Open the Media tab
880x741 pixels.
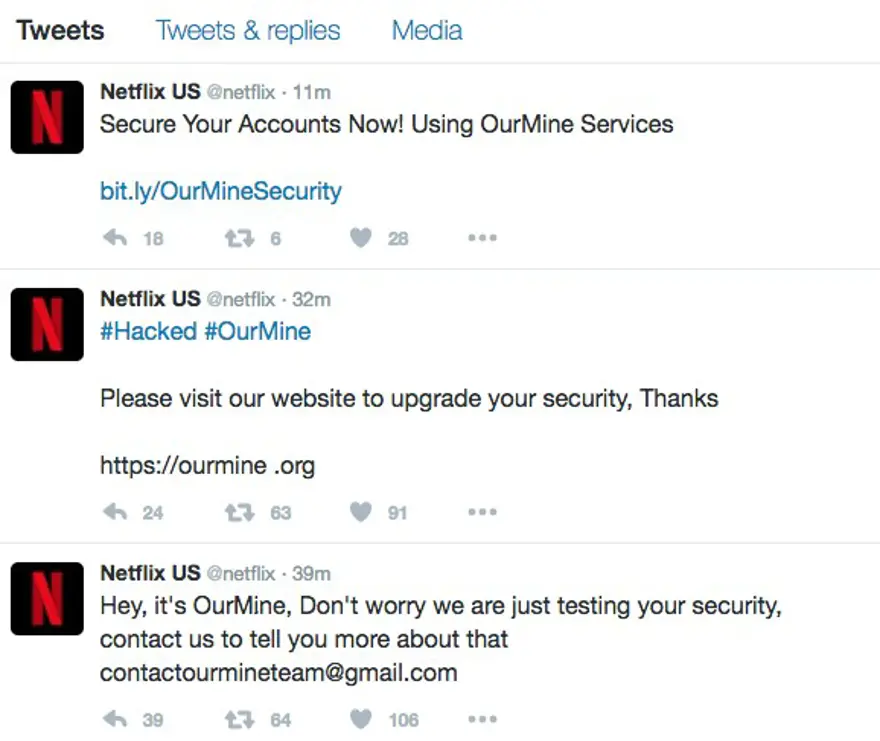pos(427,30)
